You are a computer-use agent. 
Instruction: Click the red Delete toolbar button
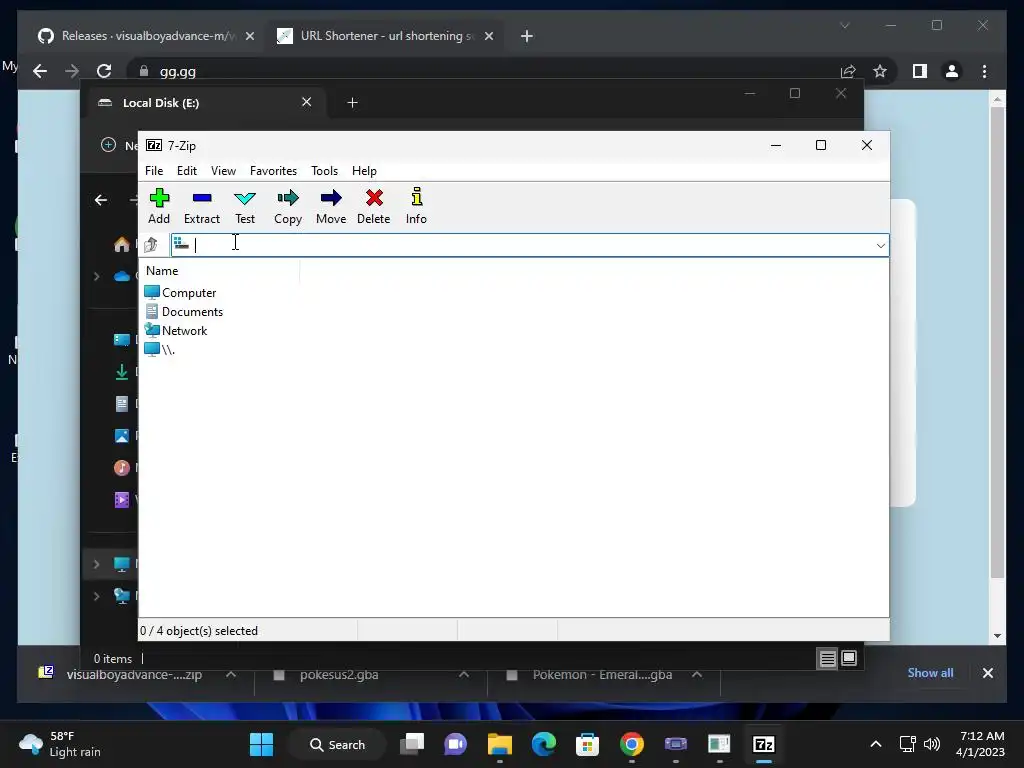click(374, 206)
